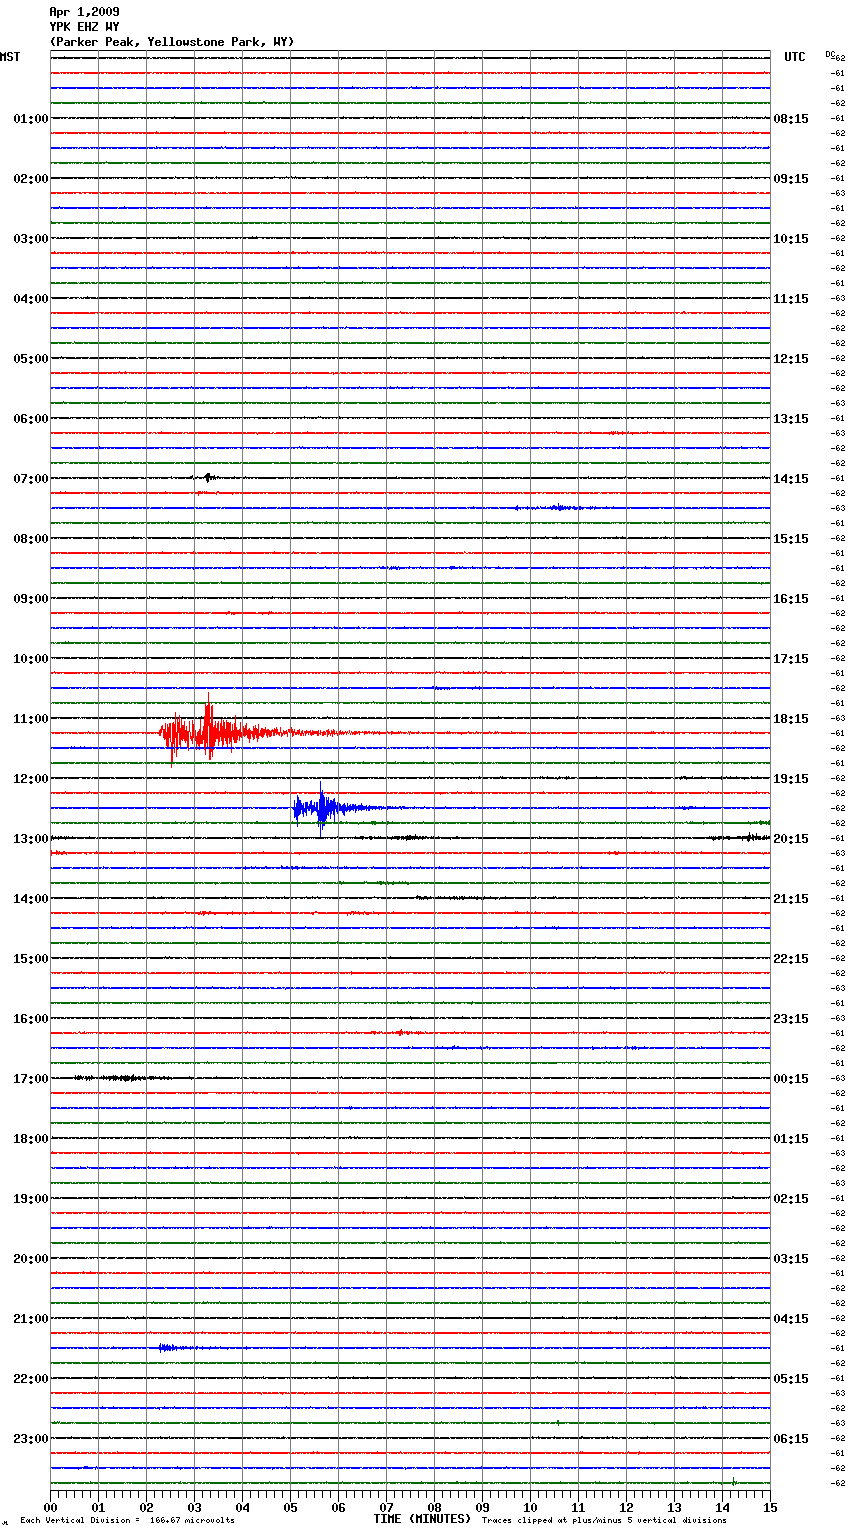Click the 'Apr 1,2009' date header
The height and width of the screenshot is (1534, 850).
(x=84, y=12)
